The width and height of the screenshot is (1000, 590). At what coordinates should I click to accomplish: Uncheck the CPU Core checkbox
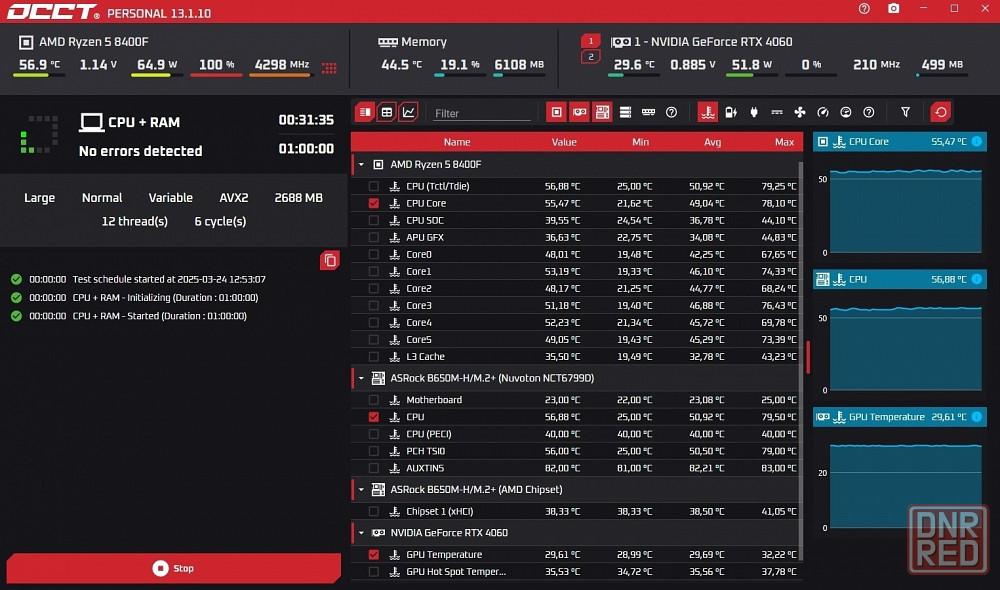(374, 203)
